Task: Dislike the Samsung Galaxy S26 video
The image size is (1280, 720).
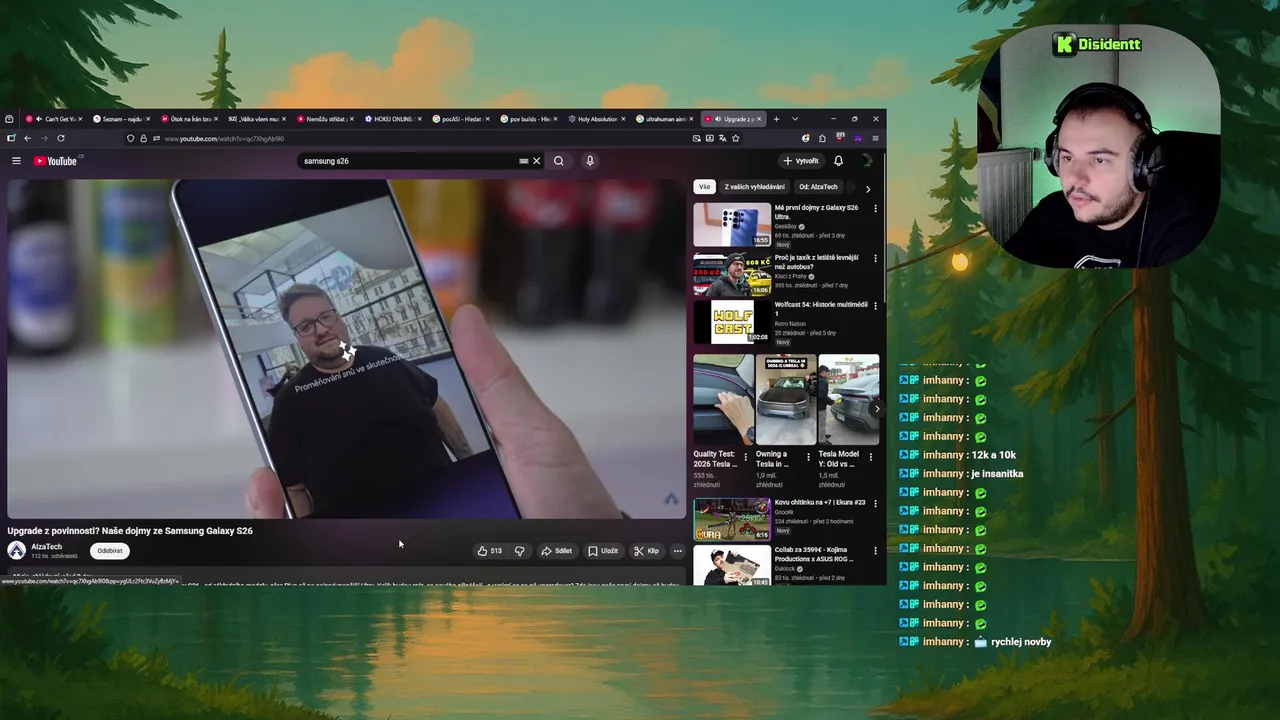Action: [519, 551]
